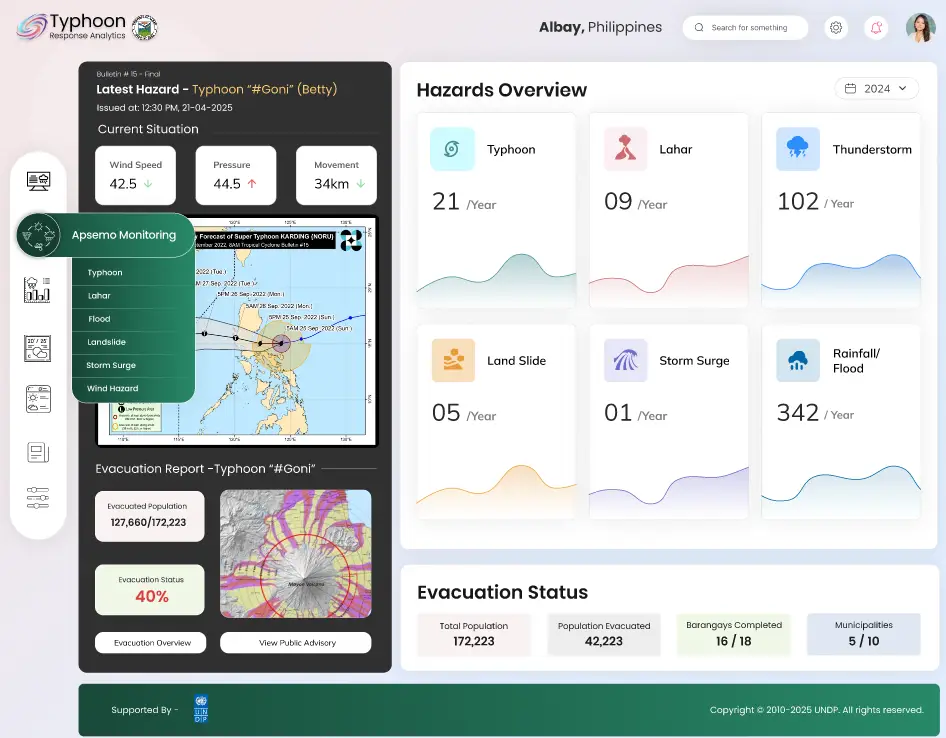Open the settings gear in the top bar
The width and height of the screenshot is (946, 738).
point(836,27)
